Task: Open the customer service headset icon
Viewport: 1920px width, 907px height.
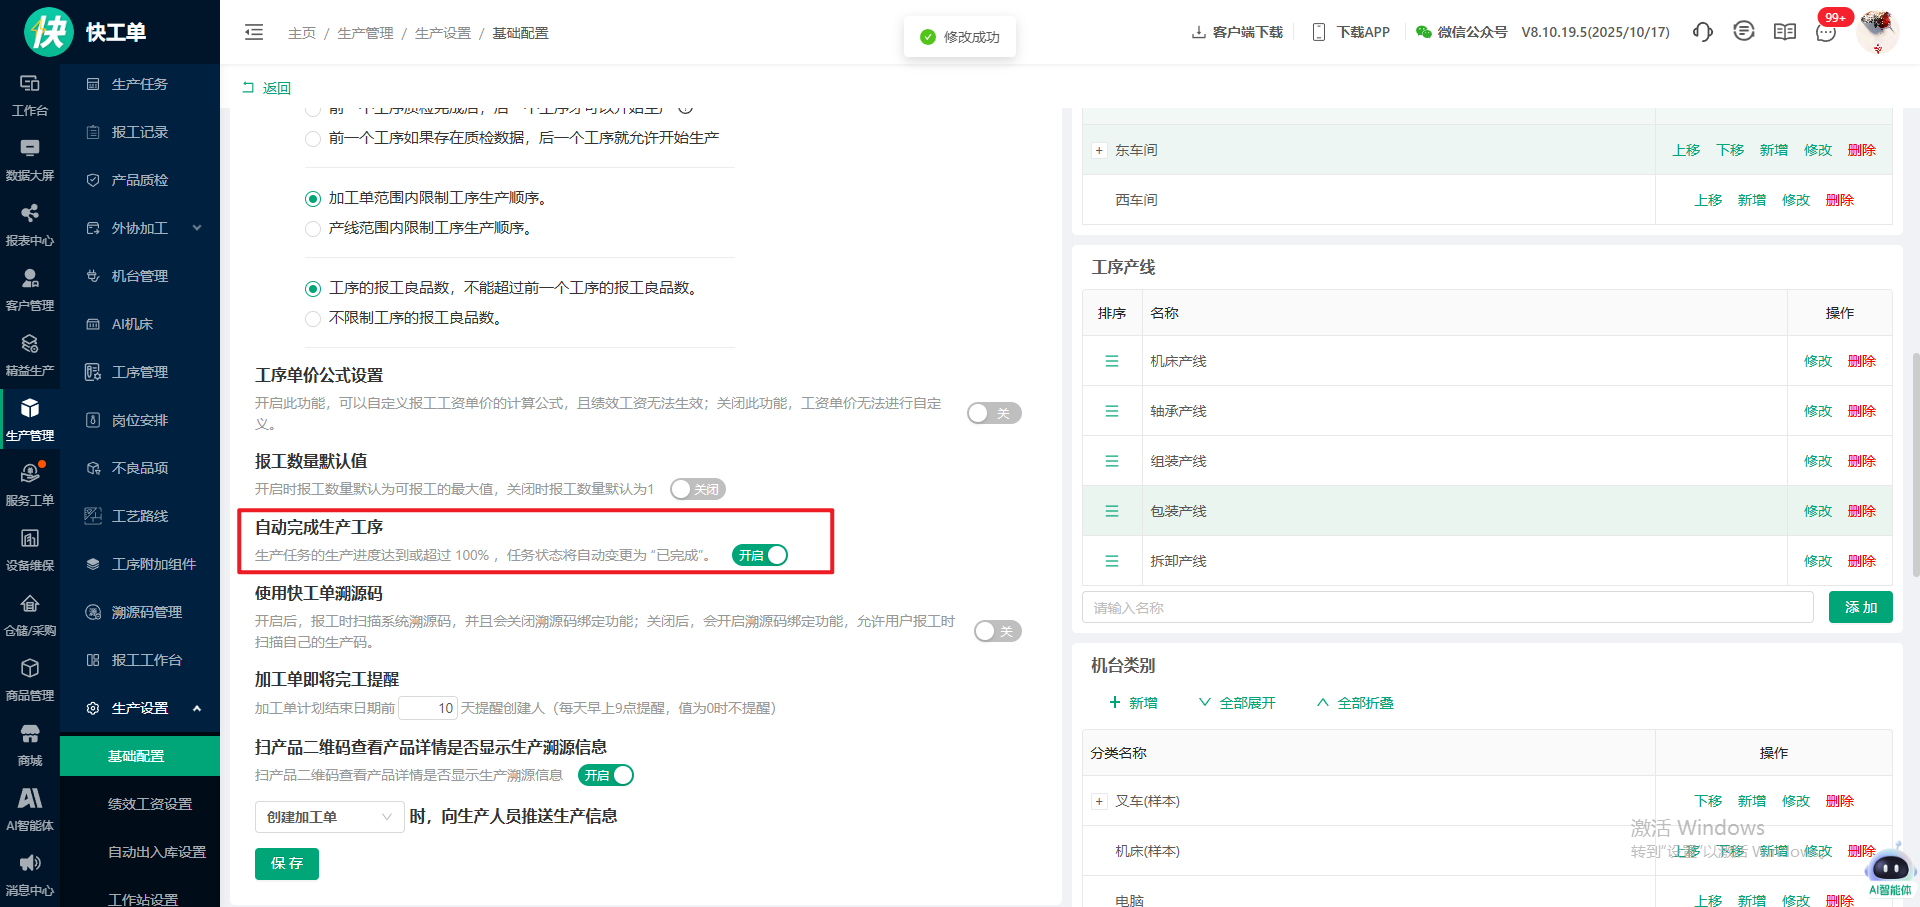Action: 1702,32
